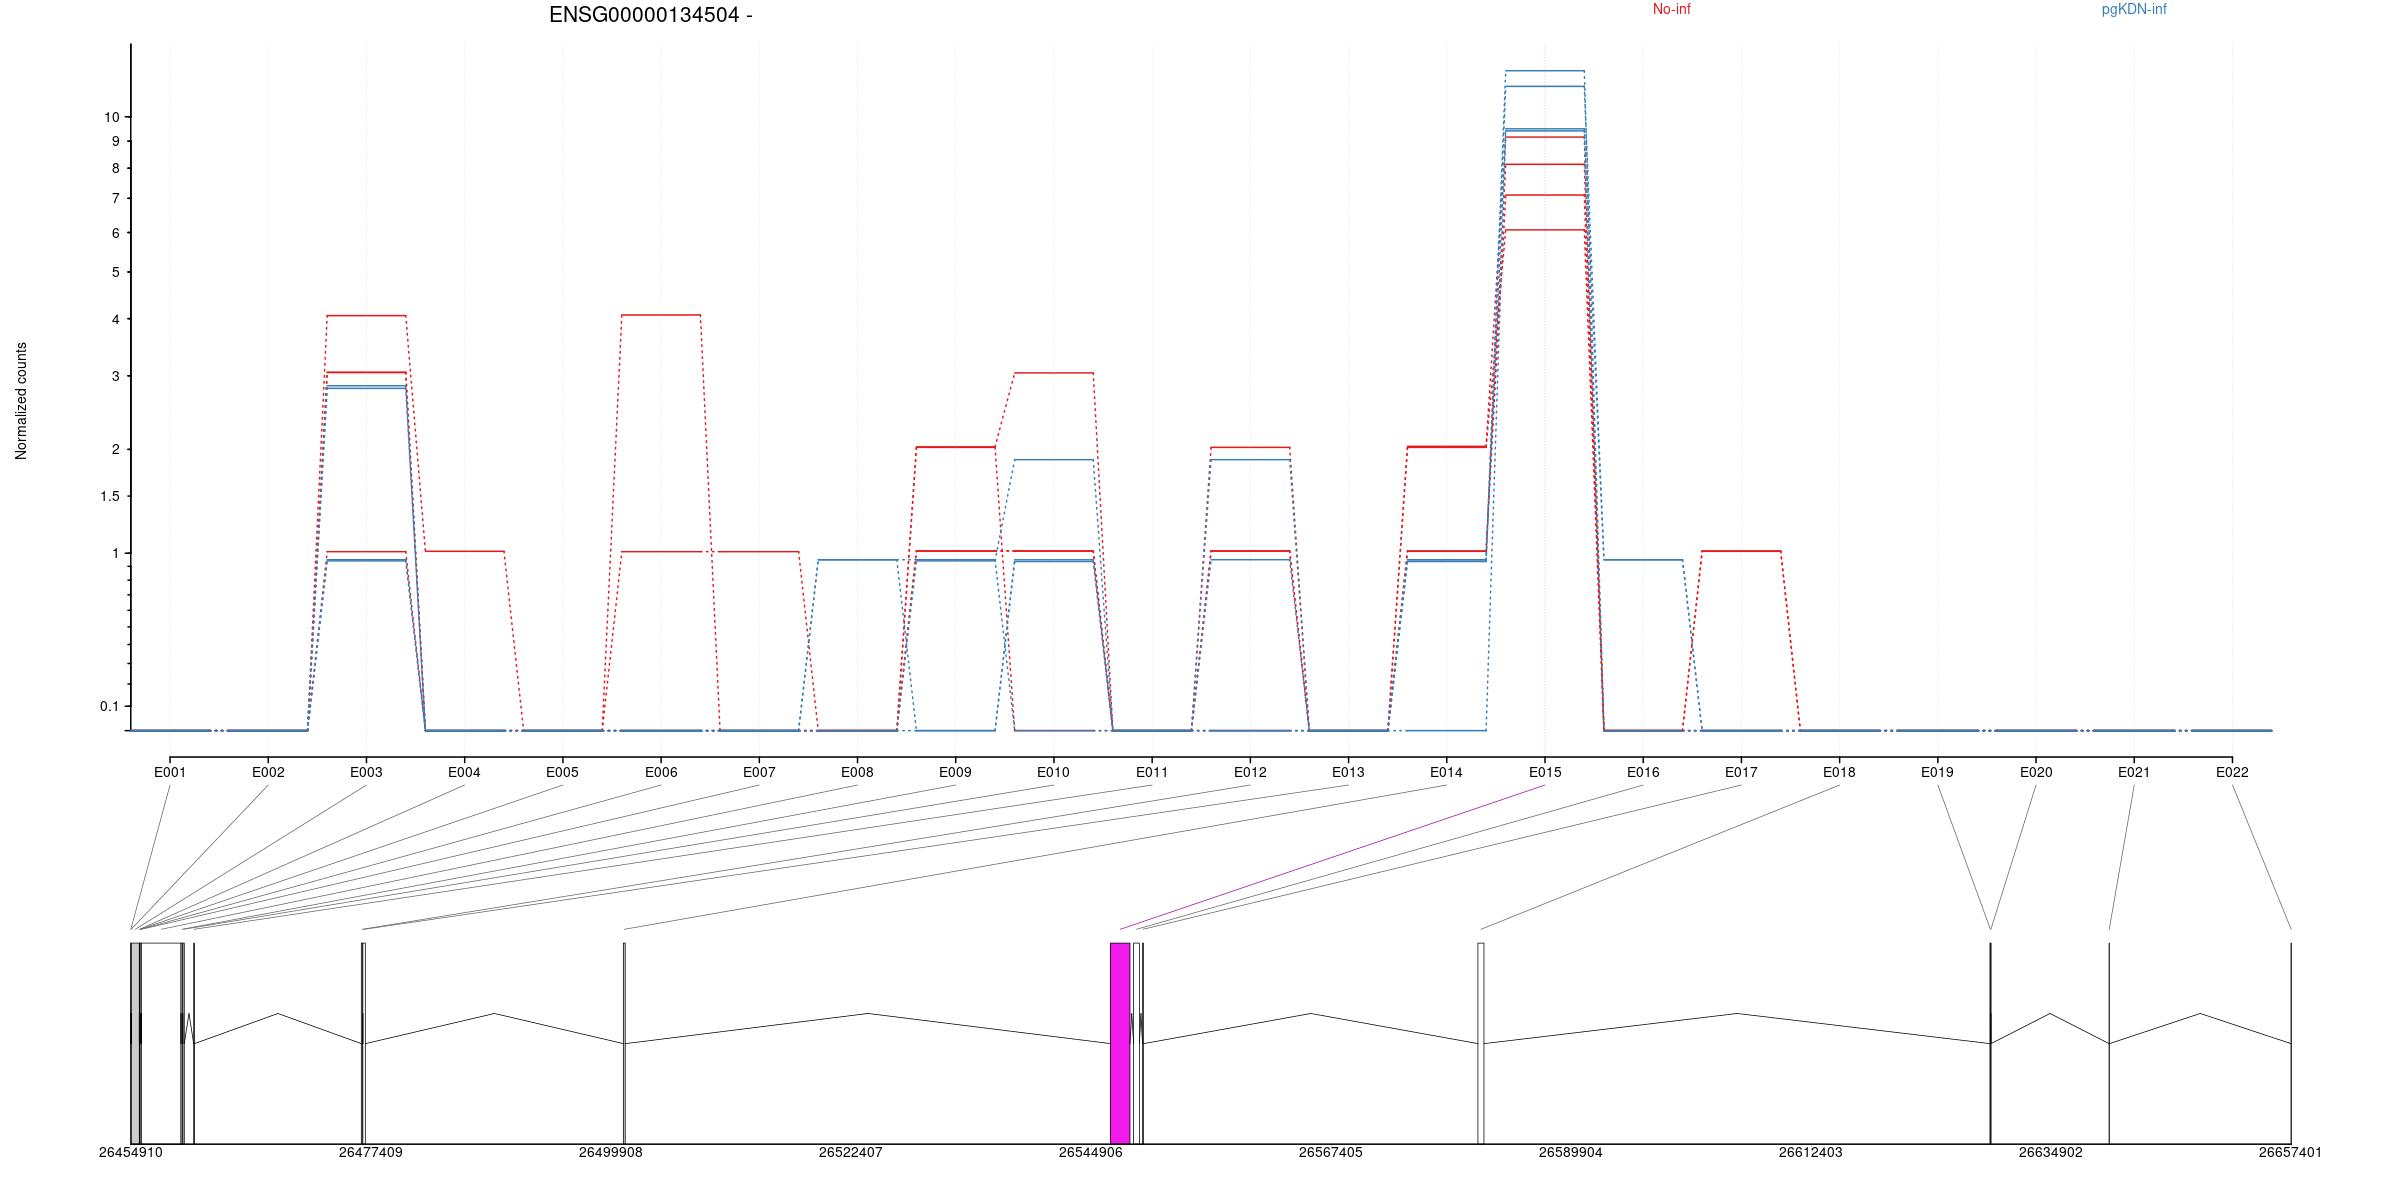The width and height of the screenshot is (2400, 1200).
Task: Click the gray first exon block
Action: tap(135, 1043)
